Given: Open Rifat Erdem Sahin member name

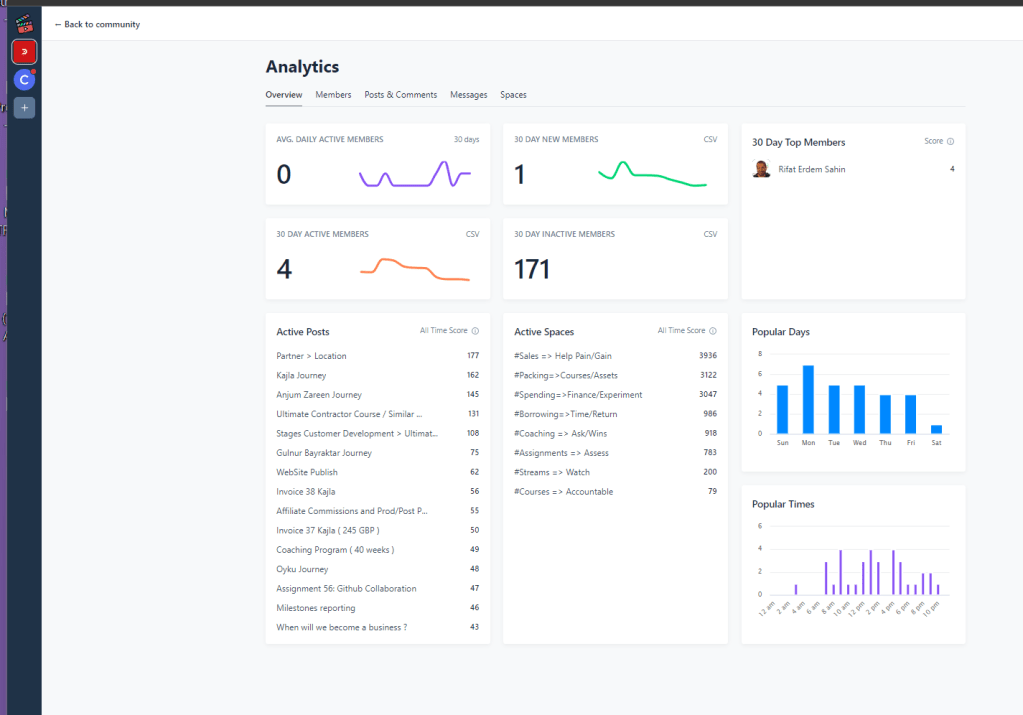Looking at the screenshot, I should click(x=812, y=169).
